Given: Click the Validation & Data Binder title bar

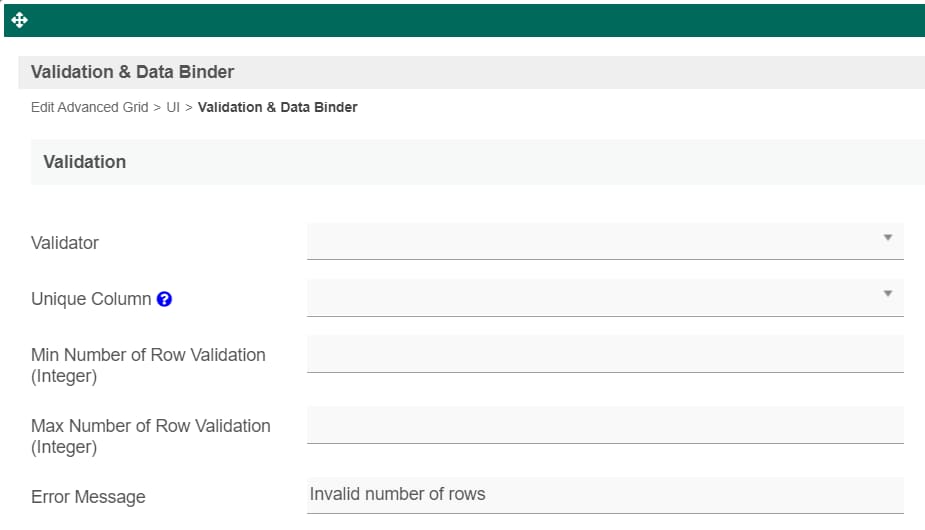Looking at the screenshot, I should (471, 72).
